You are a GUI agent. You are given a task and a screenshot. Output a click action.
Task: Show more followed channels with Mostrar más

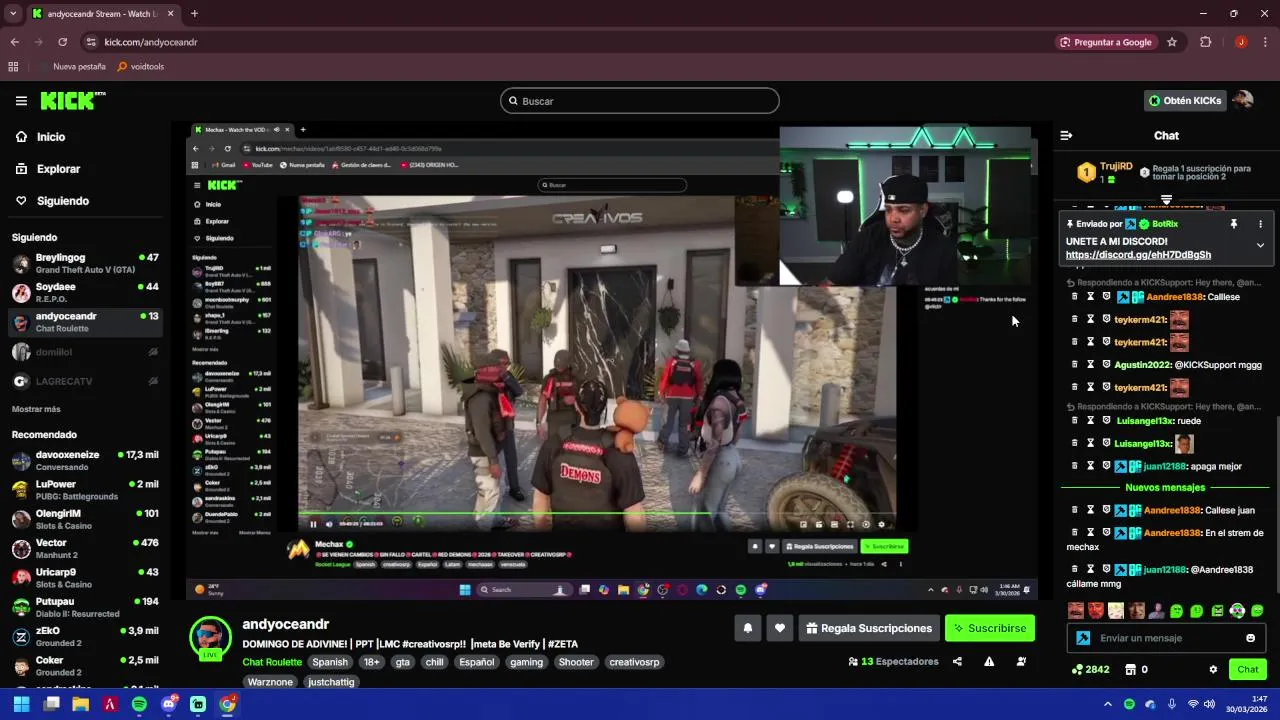click(36, 409)
